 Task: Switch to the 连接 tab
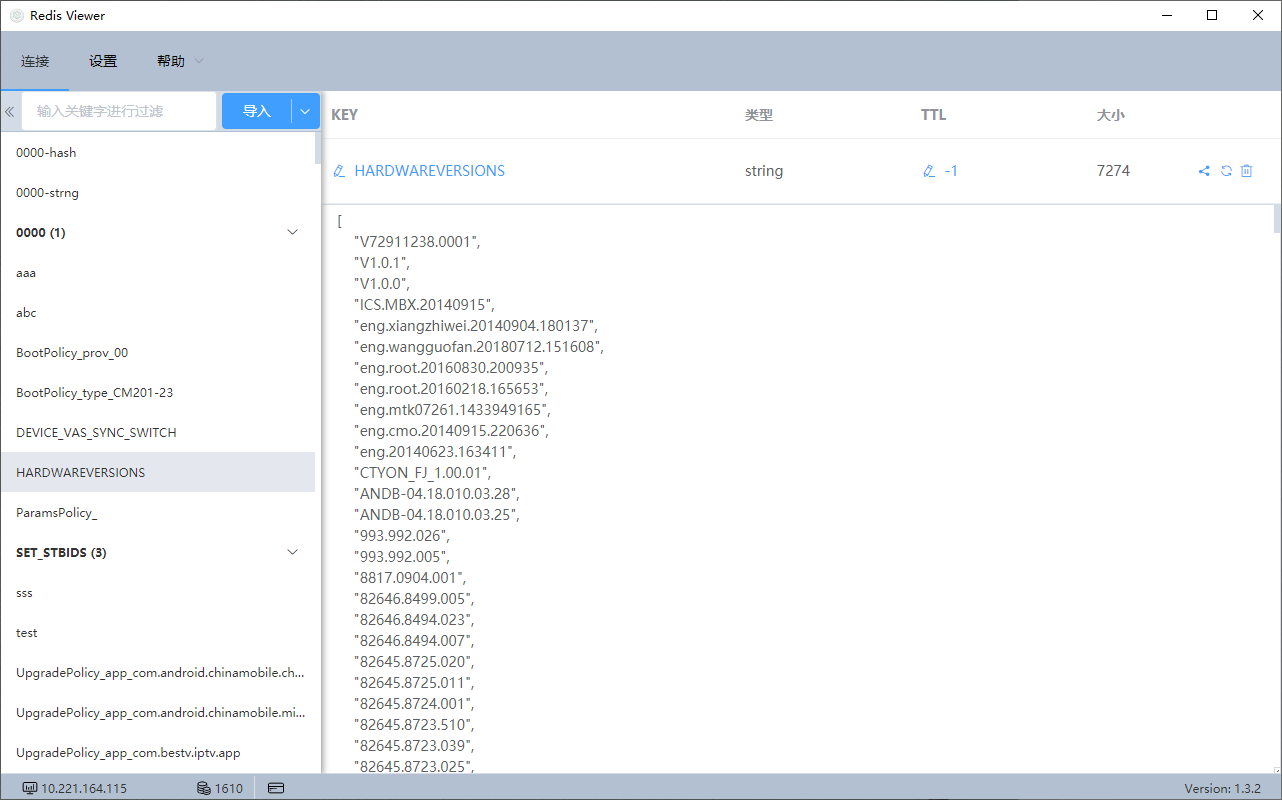(35, 61)
